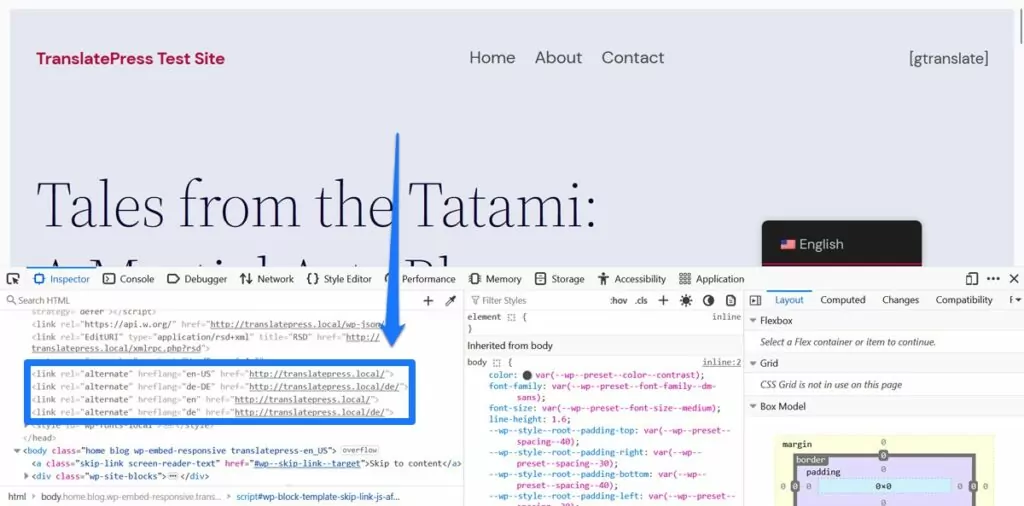Open the Compatibility tab
This screenshot has width=1024, height=506.
click(x=963, y=300)
